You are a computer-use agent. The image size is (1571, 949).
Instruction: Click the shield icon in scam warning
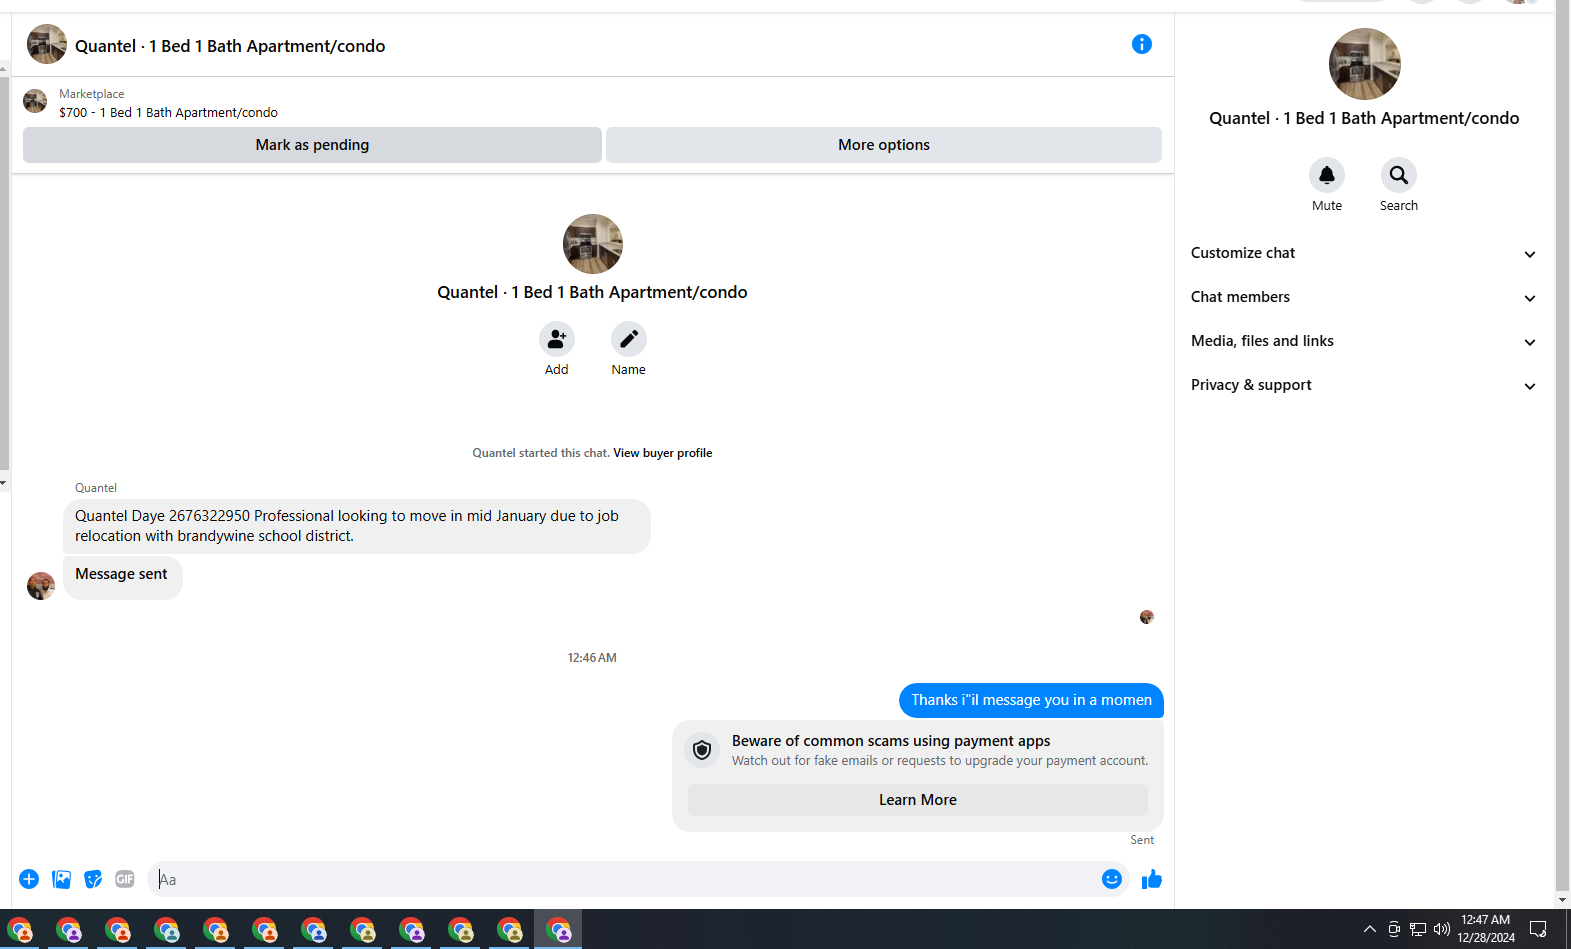pos(702,750)
